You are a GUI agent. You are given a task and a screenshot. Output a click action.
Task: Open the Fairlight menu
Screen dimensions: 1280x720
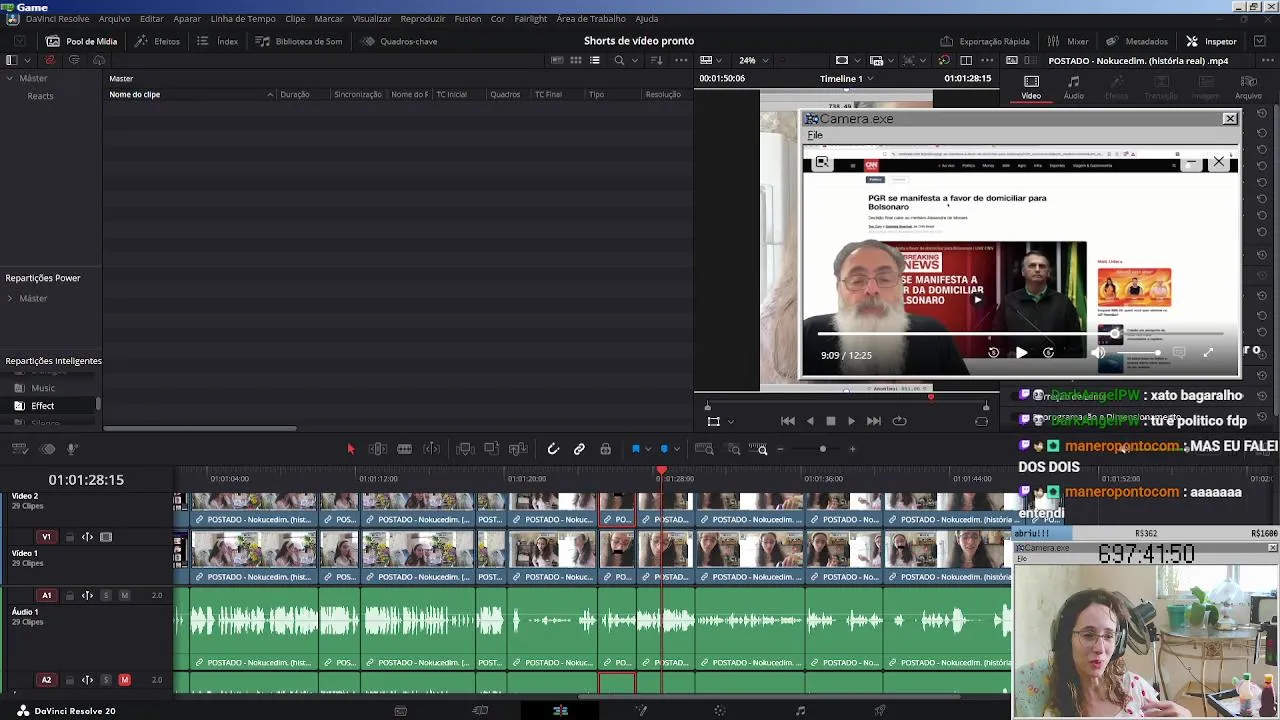pos(531,19)
